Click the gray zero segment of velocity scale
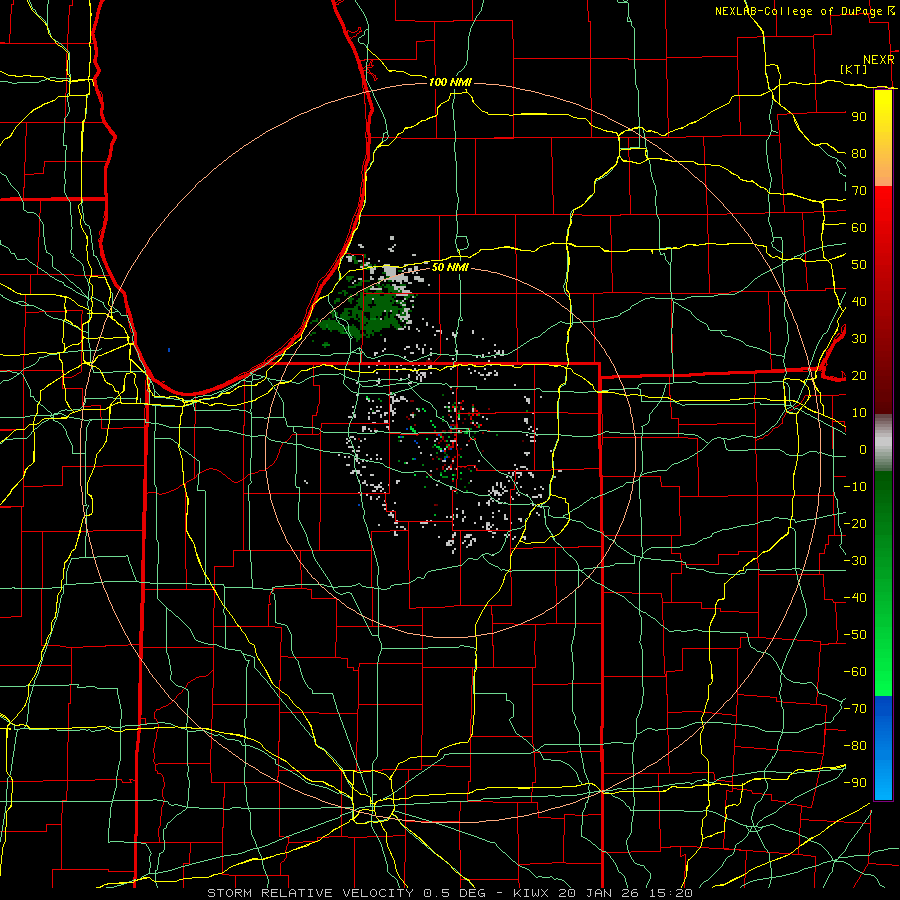The width and height of the screenshot is (900, 900). 883,443
